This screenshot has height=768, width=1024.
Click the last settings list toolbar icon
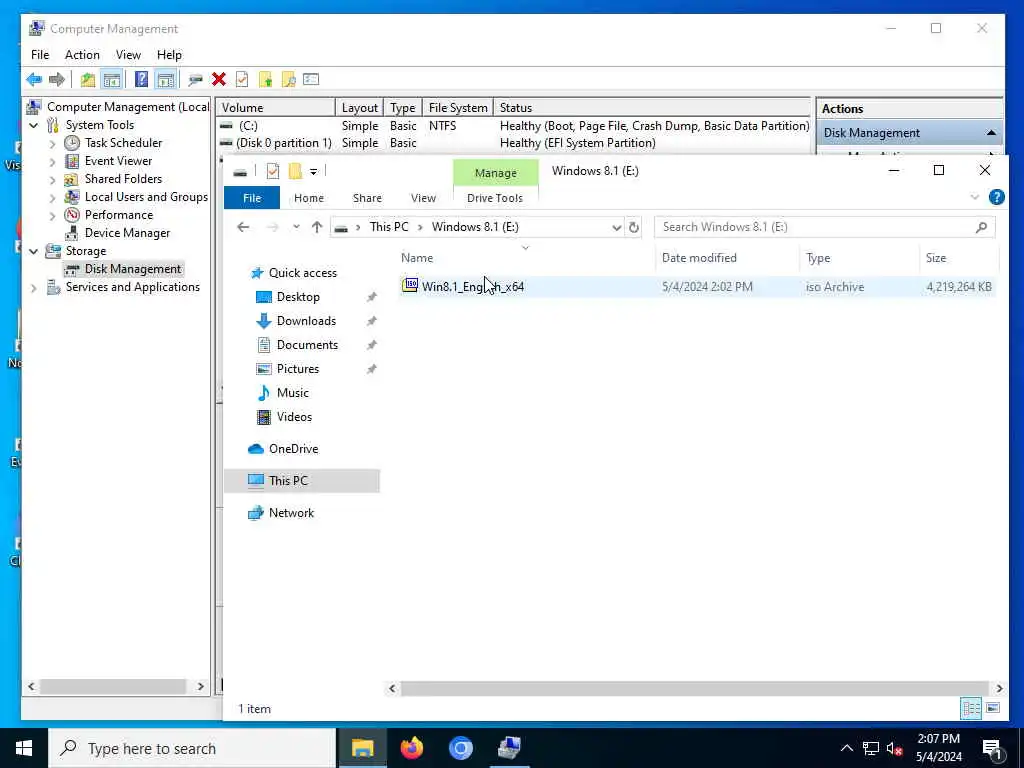point(311,80)
